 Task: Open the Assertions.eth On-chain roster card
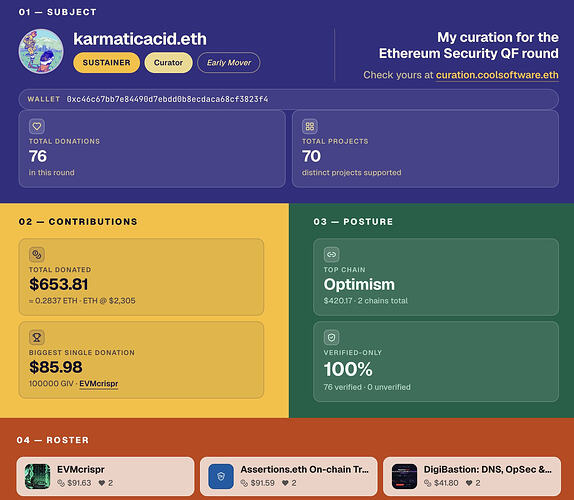tap(288, 476)
